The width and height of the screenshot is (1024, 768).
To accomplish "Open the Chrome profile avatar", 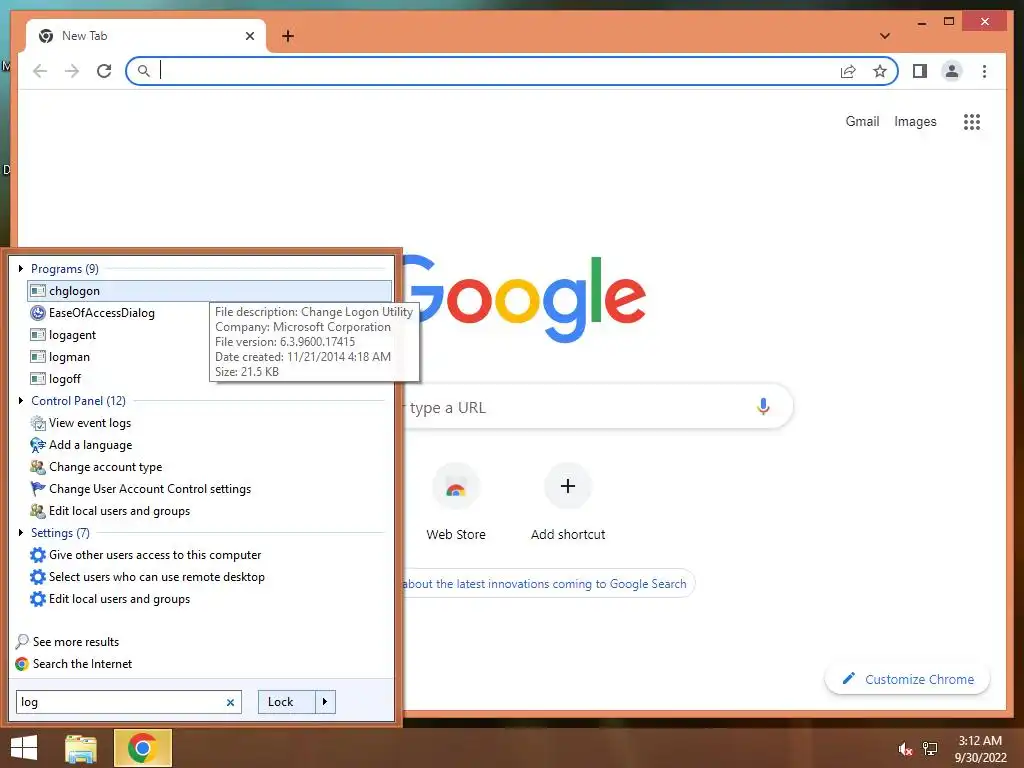I will [x=952, y=71].
